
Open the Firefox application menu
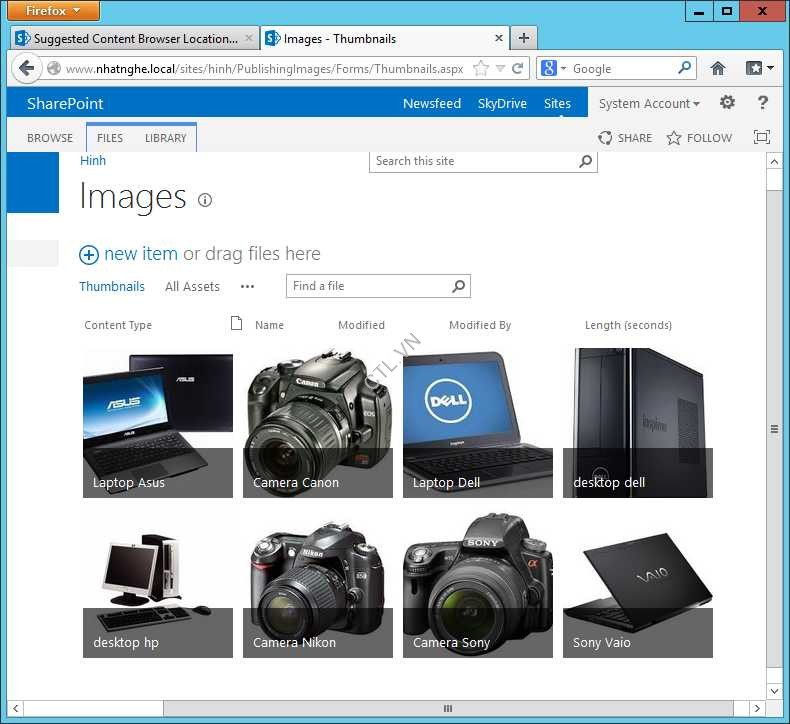[54, 11]
